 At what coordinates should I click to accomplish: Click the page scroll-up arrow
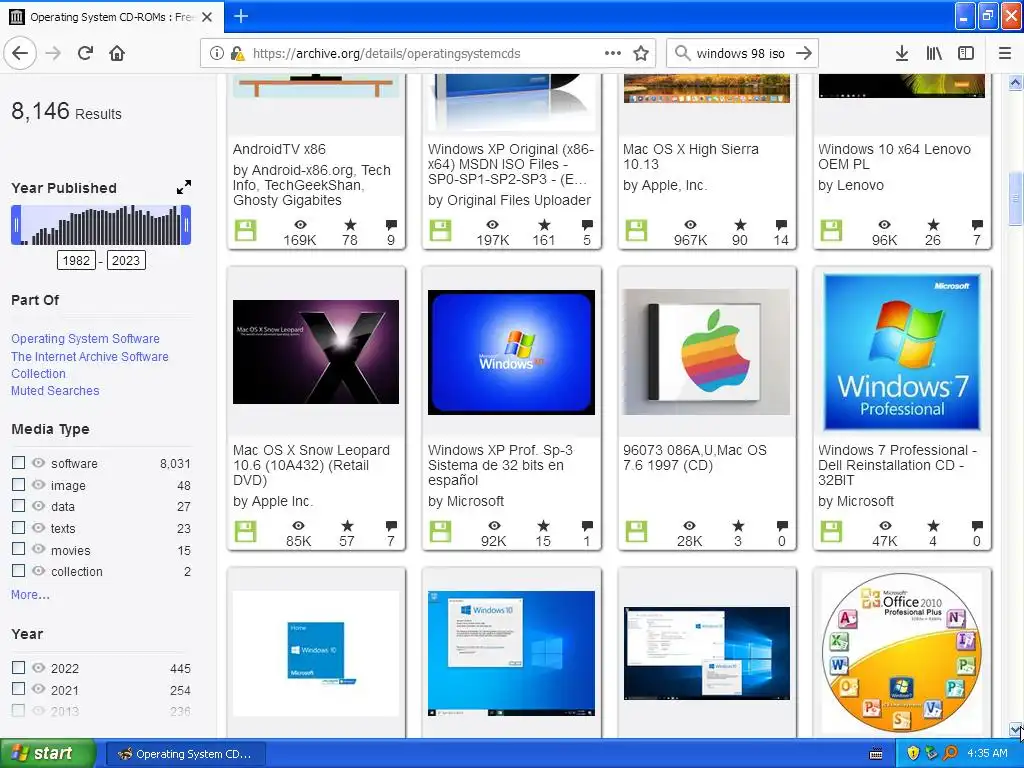tap(1015, 83)
